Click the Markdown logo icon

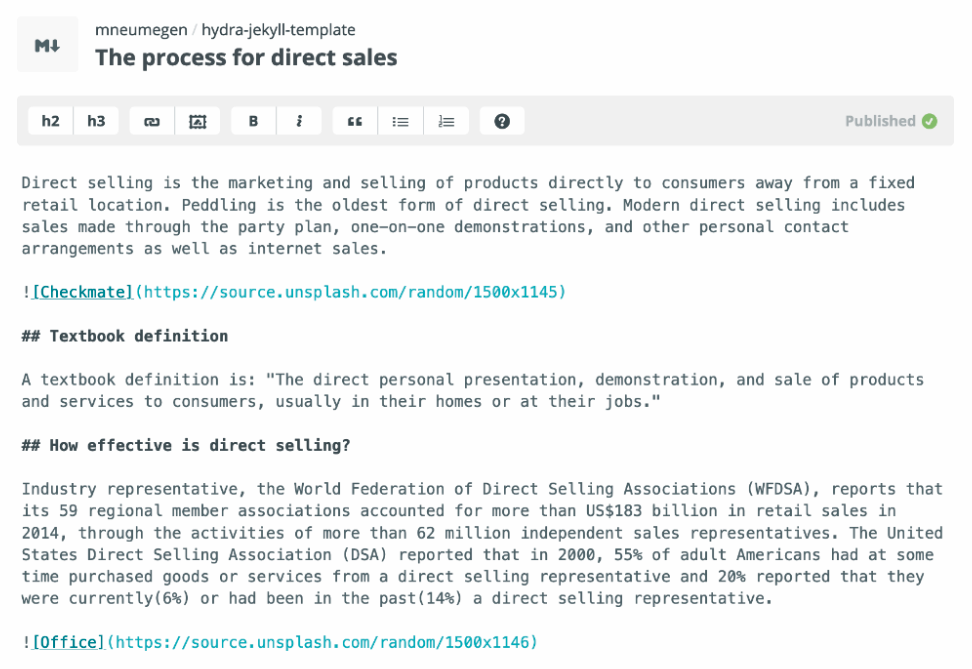point(47,43)
